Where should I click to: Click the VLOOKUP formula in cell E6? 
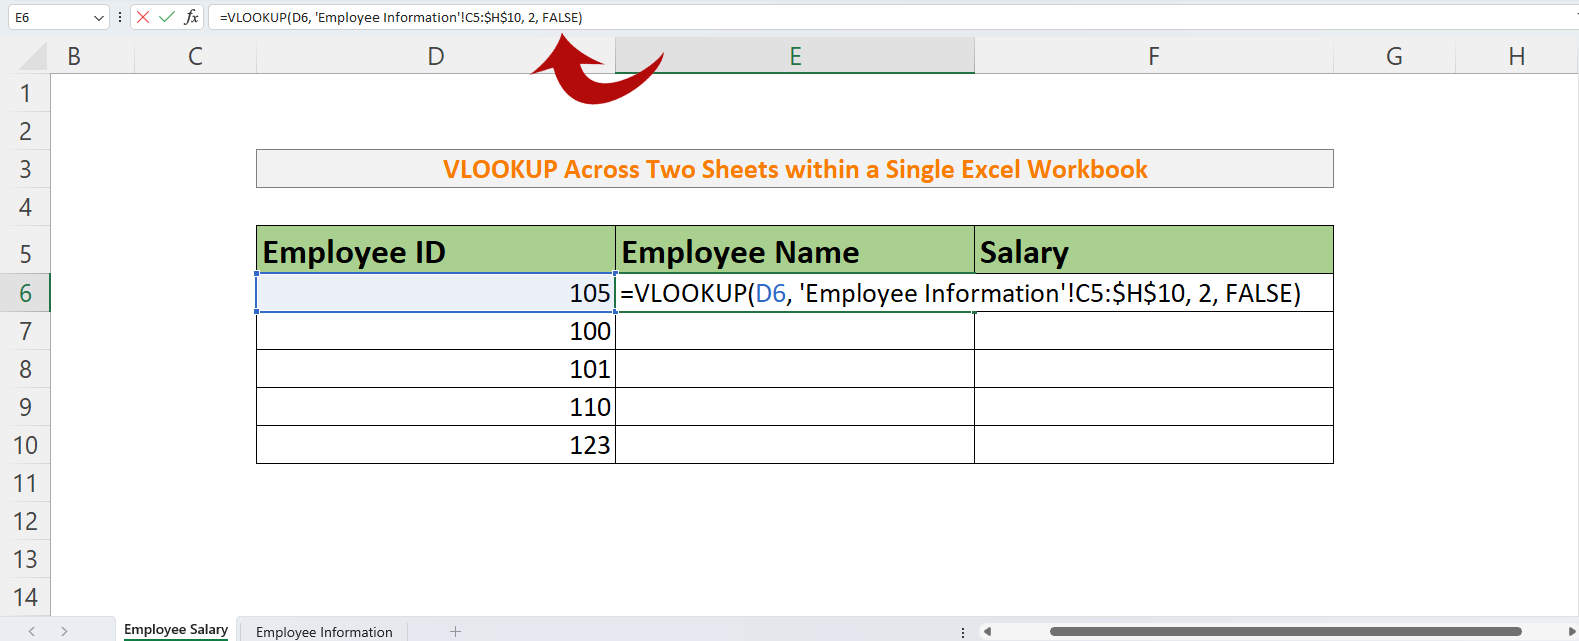coord(960,293)
